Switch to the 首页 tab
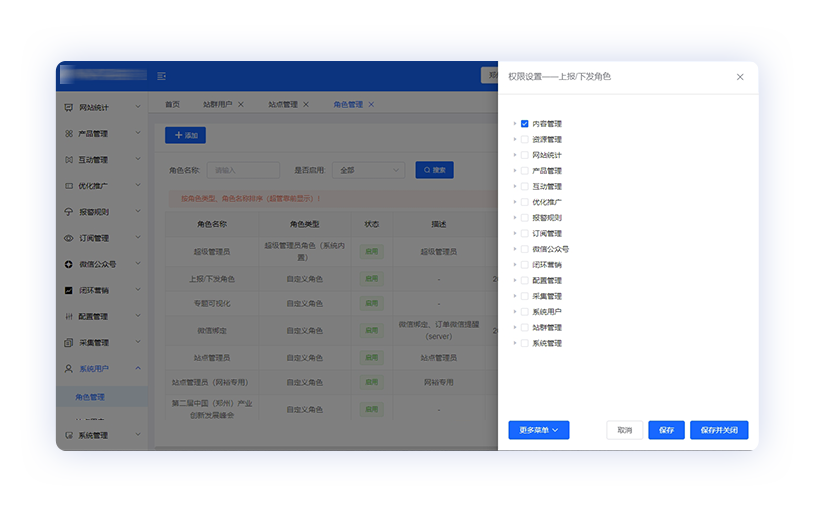Image resolution: width=820 pixels, height=510 pixels. pyautogui.click(x=173, y=105)
